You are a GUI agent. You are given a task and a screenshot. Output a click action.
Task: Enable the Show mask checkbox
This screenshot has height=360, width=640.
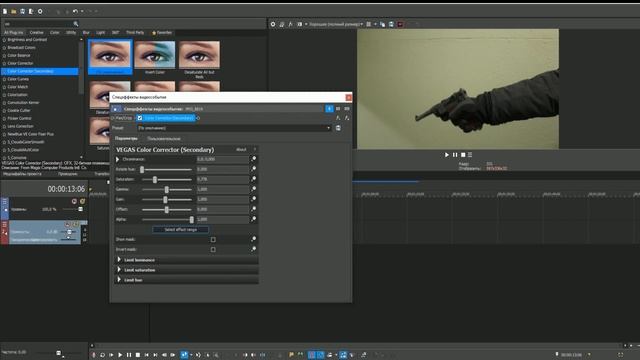[213, 240]
